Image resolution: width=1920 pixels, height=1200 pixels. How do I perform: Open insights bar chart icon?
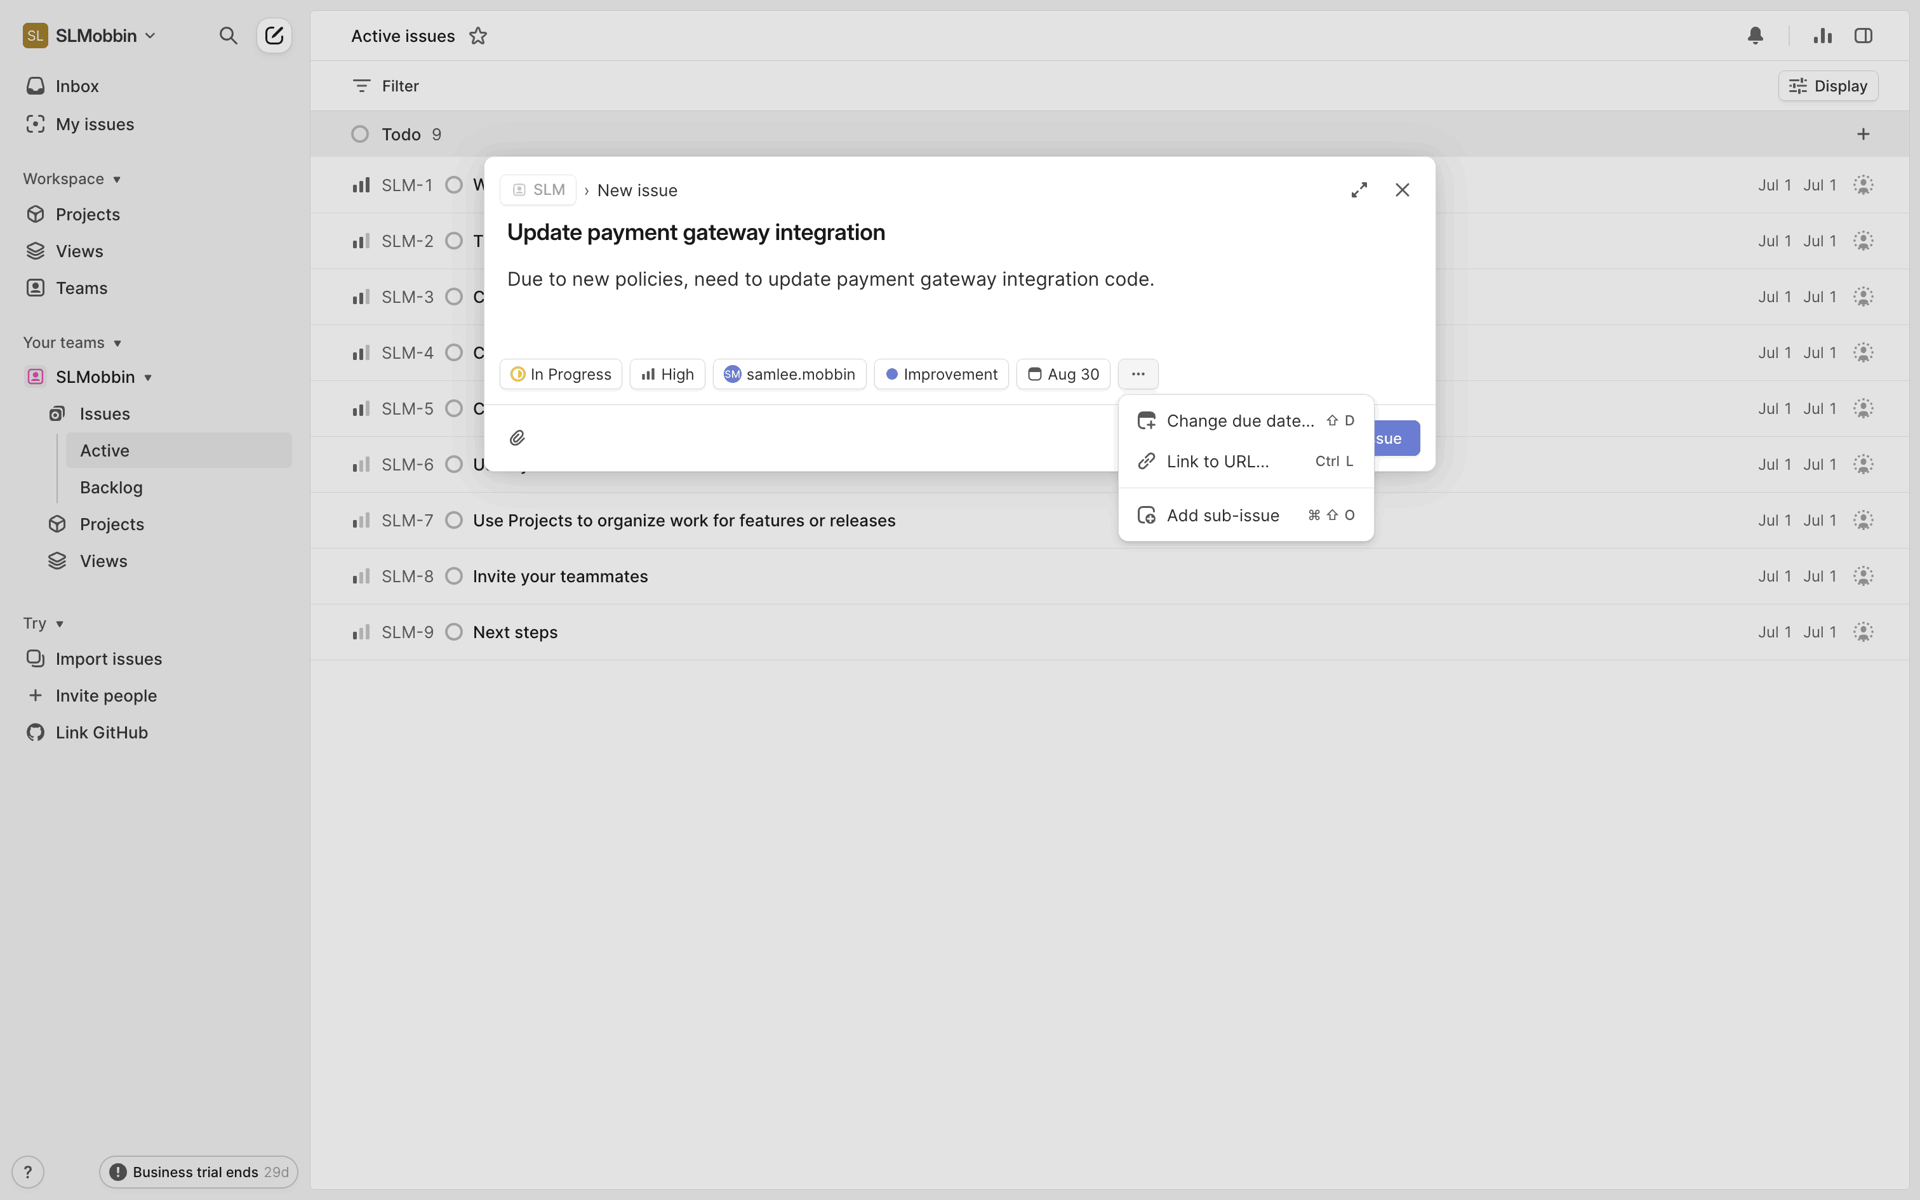tap(1822, 35)
